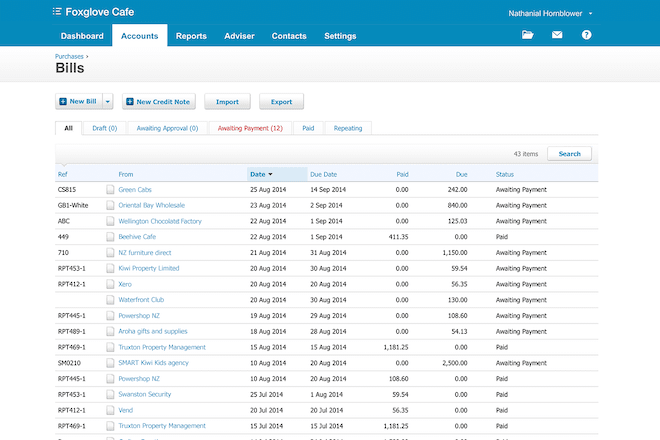Click the CS815 reference cell
The image size is (660, 440).
click(67, 189)
